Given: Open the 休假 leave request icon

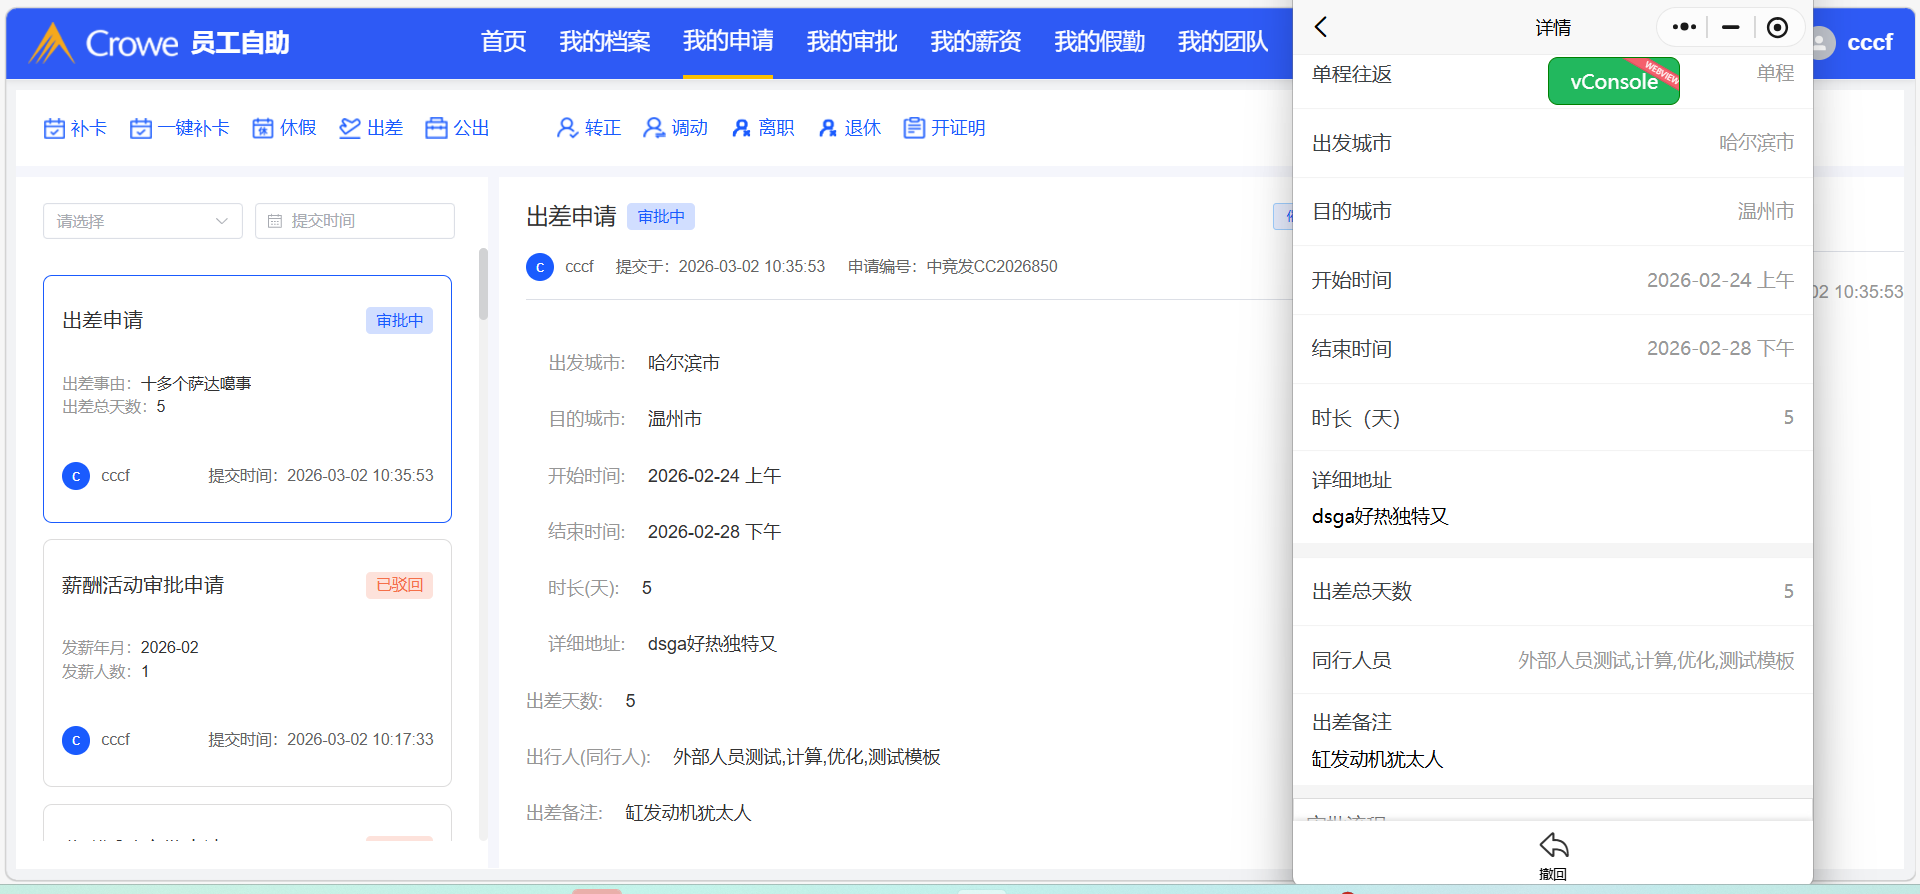Looking at the screenshot, I should tap(262, 129).
